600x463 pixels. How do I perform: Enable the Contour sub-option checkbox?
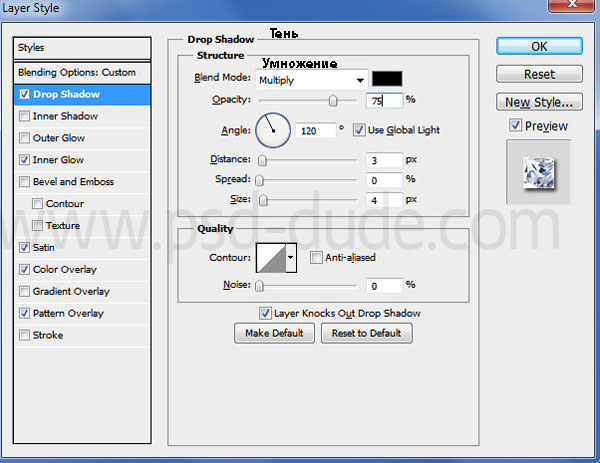tap(37, 204)
